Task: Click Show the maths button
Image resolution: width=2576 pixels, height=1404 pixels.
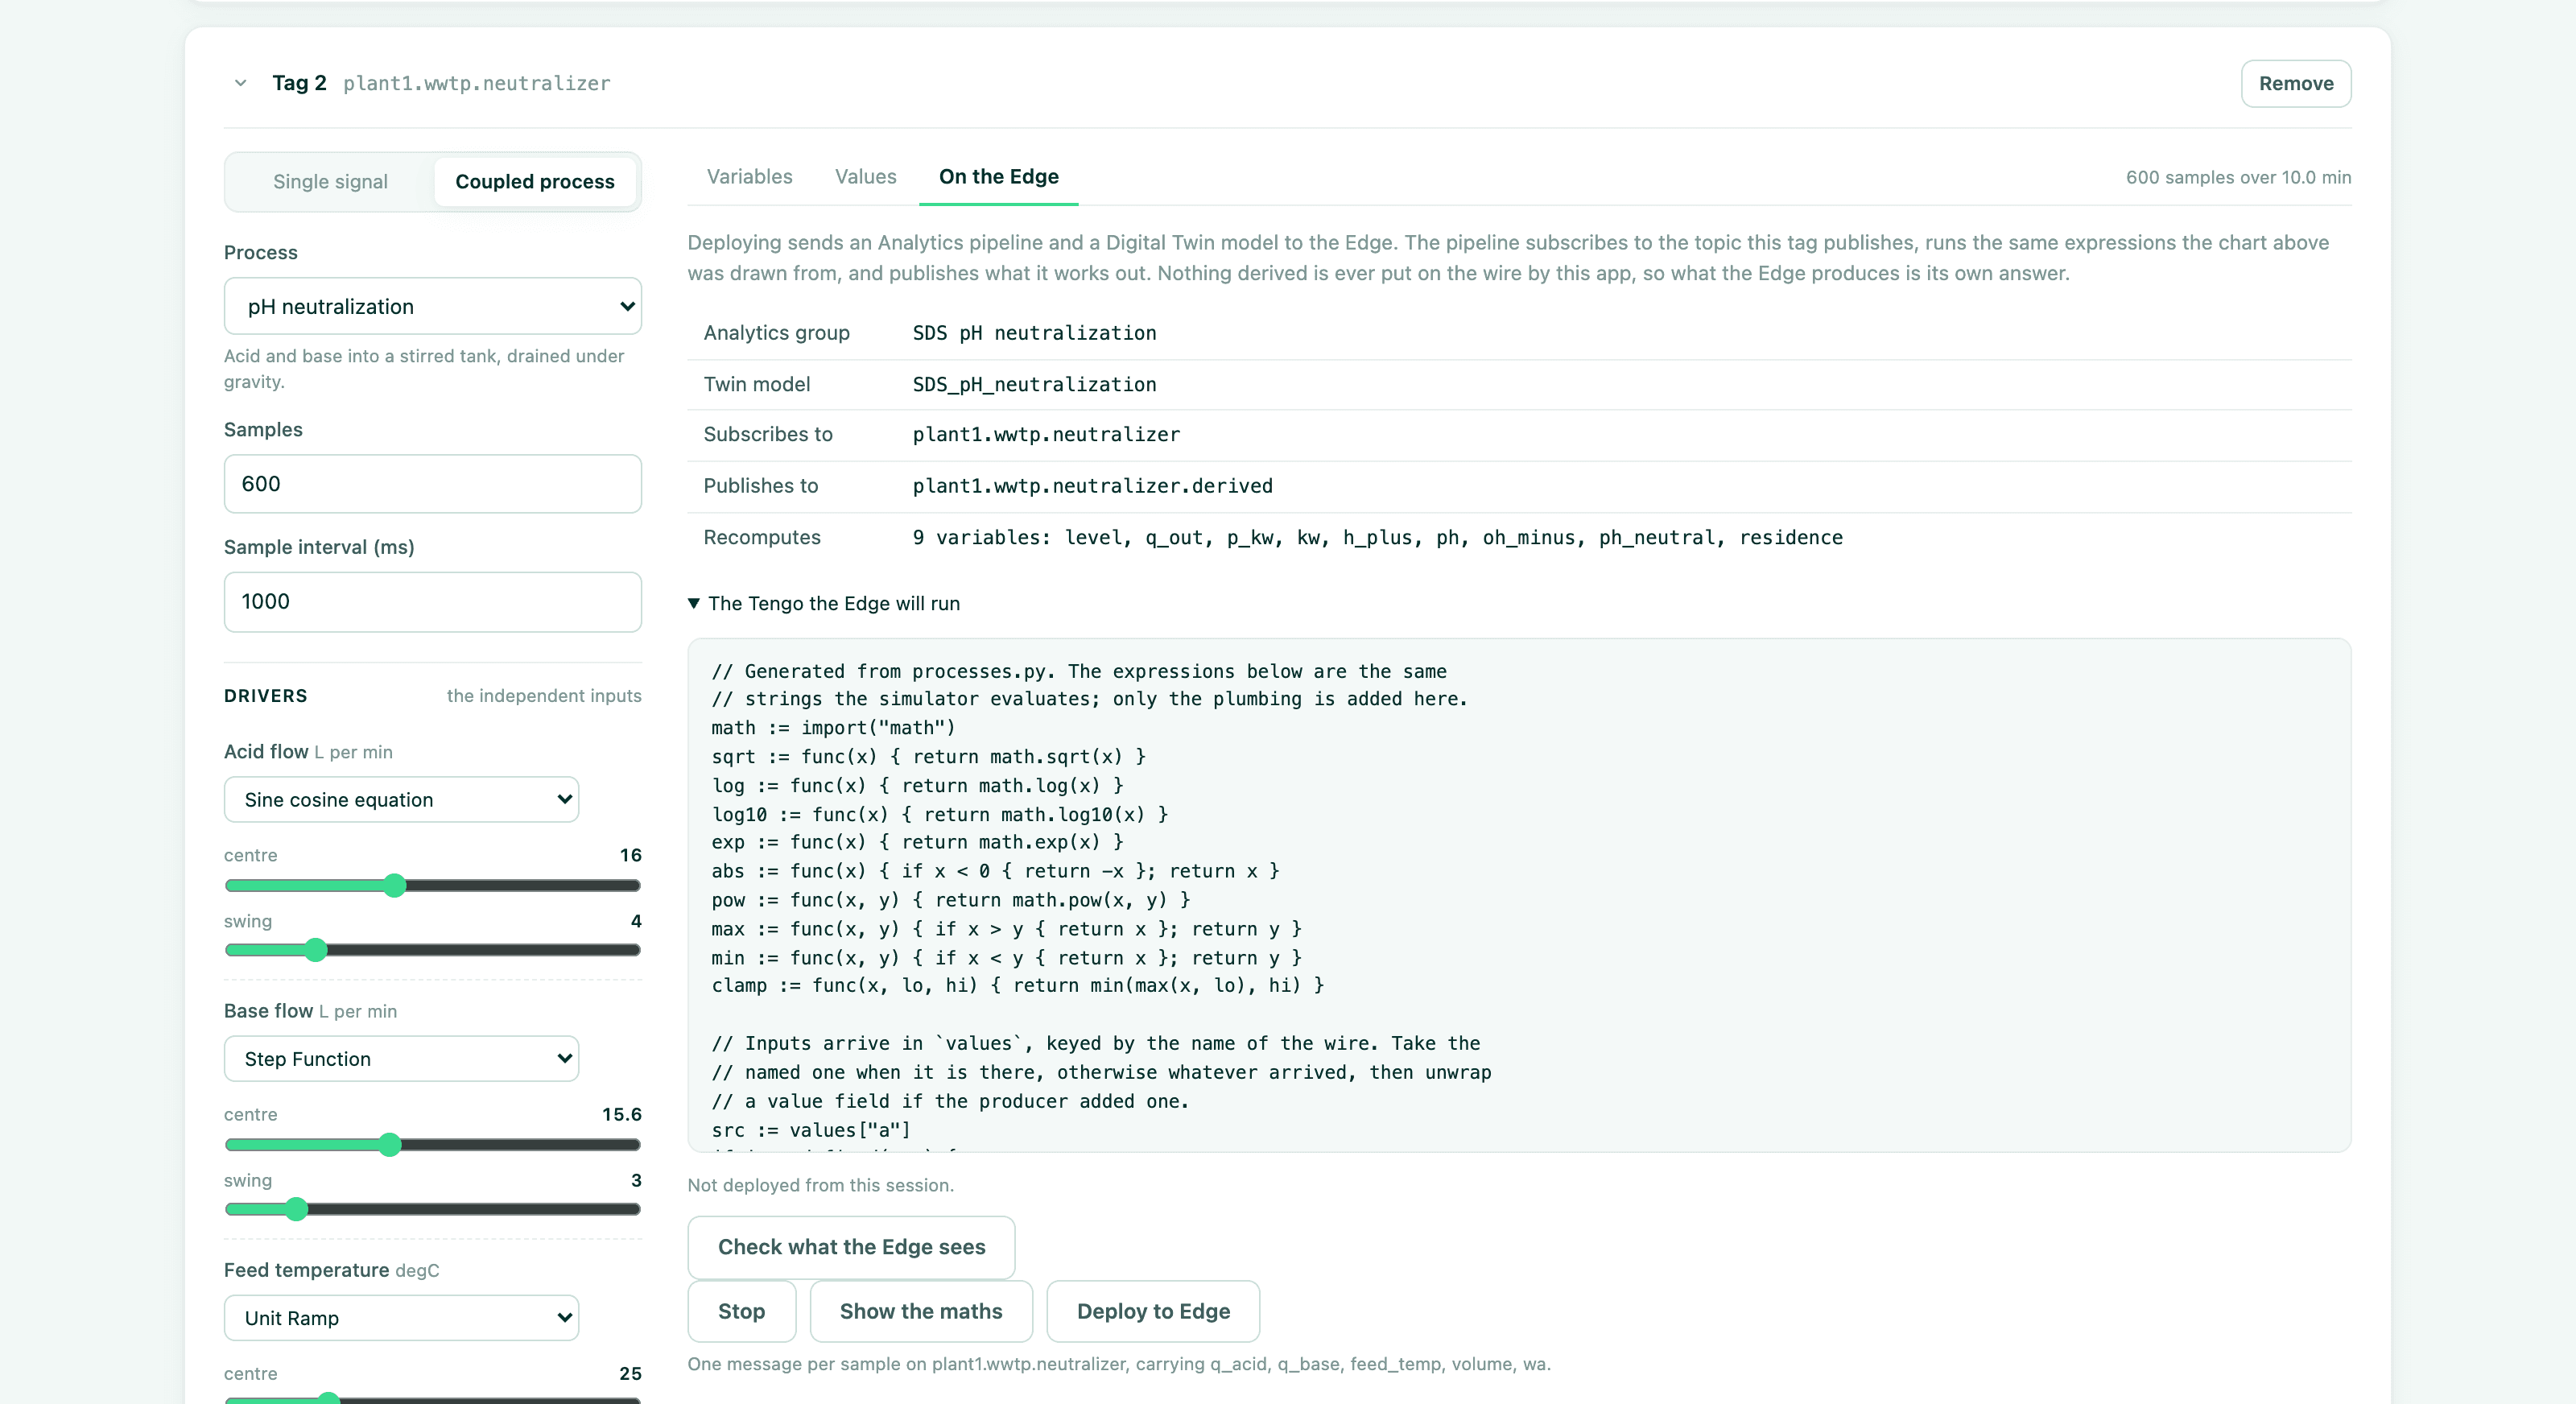Action: tap(920, 1311)
